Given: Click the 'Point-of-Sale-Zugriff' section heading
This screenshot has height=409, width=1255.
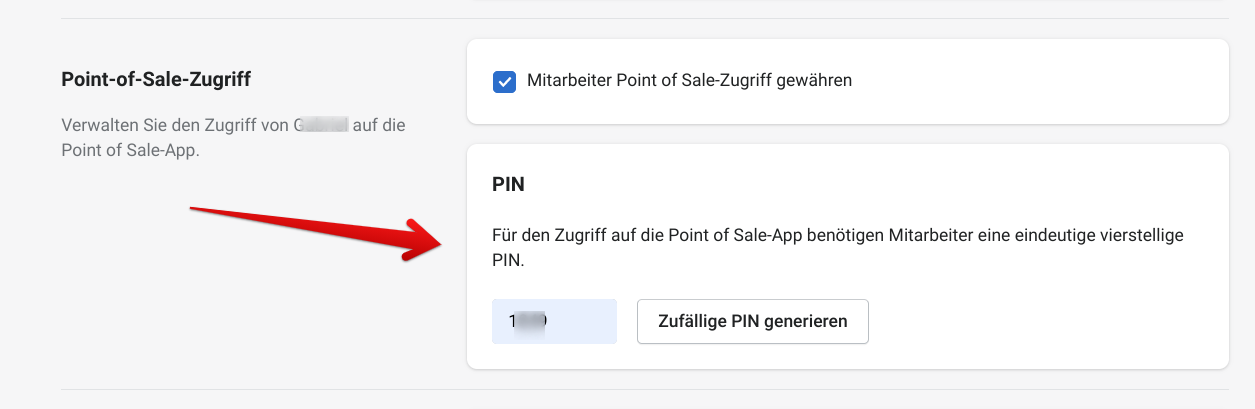Looking at the screenshot, I should point(156,79).
